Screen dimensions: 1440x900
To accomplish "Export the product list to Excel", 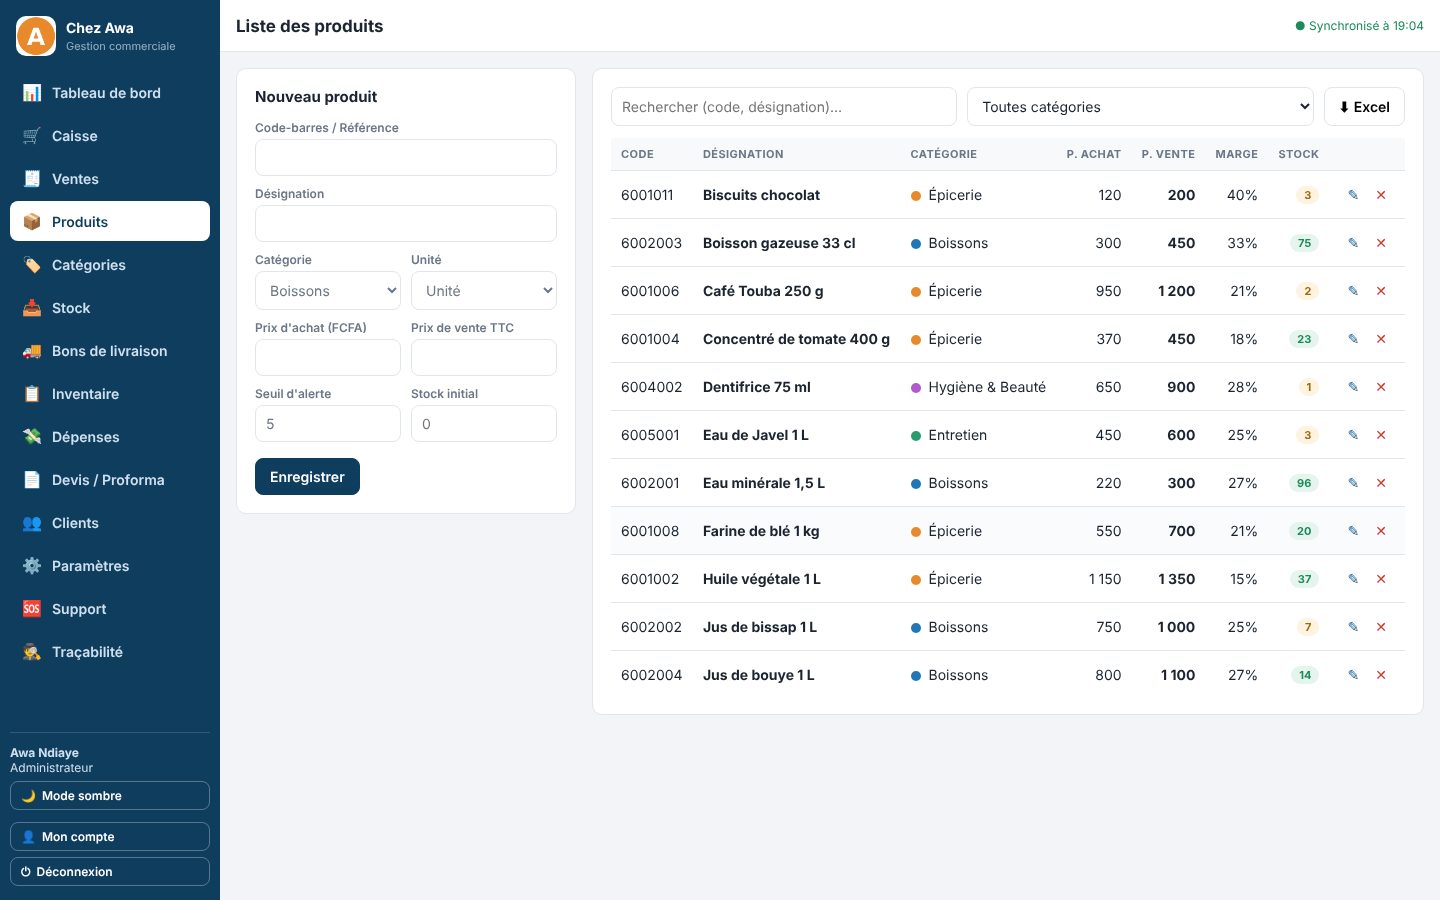I will (1364, 107).
